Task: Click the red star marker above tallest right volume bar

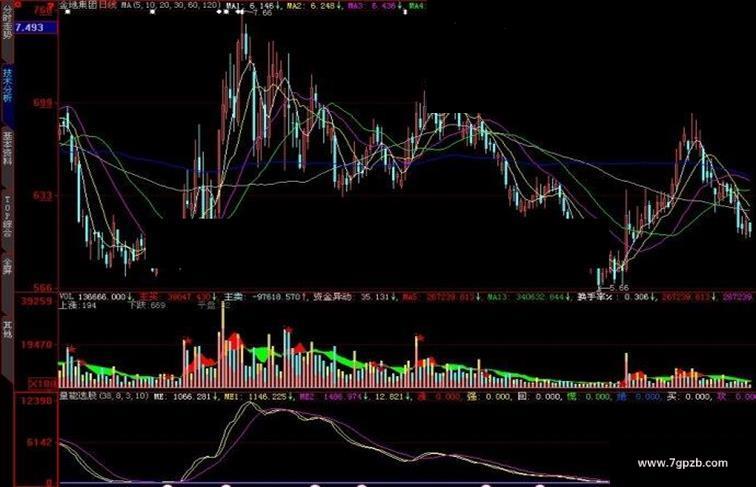Action: point(421,338)
